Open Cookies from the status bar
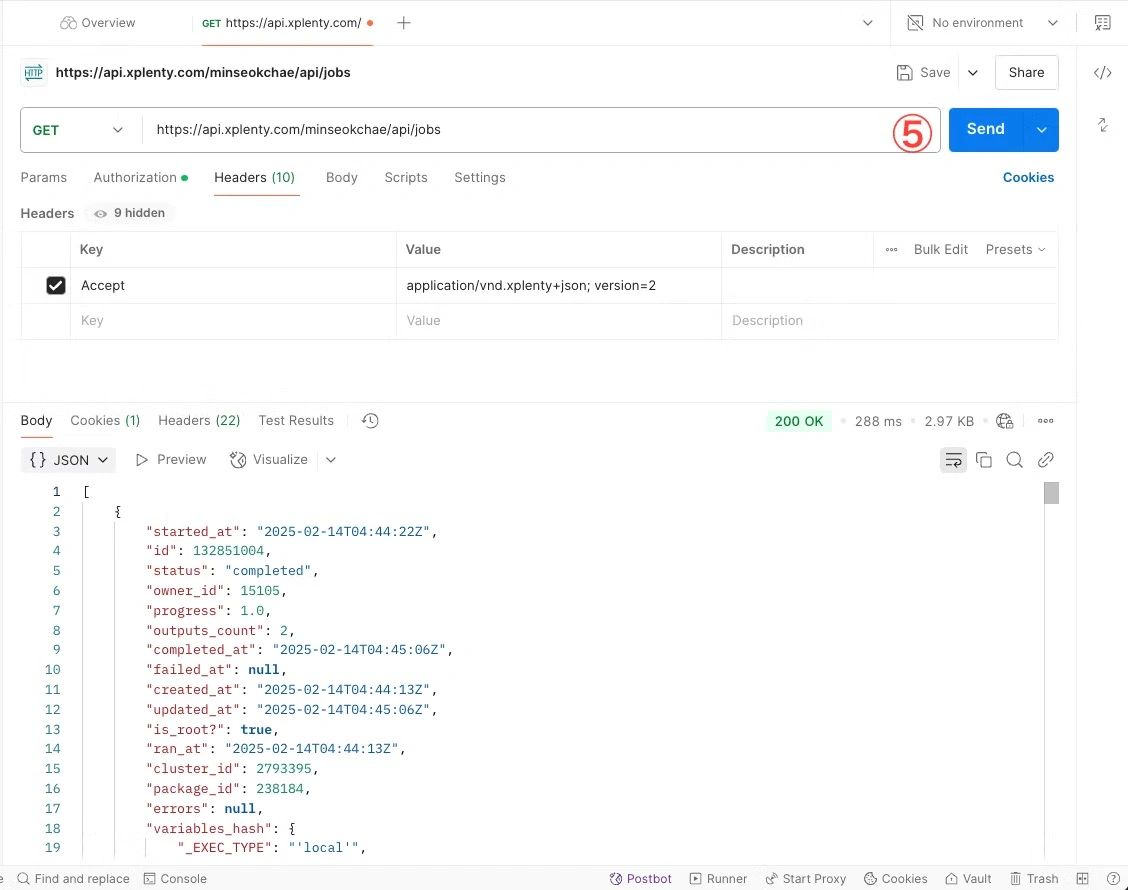 (x=896, y=878)
